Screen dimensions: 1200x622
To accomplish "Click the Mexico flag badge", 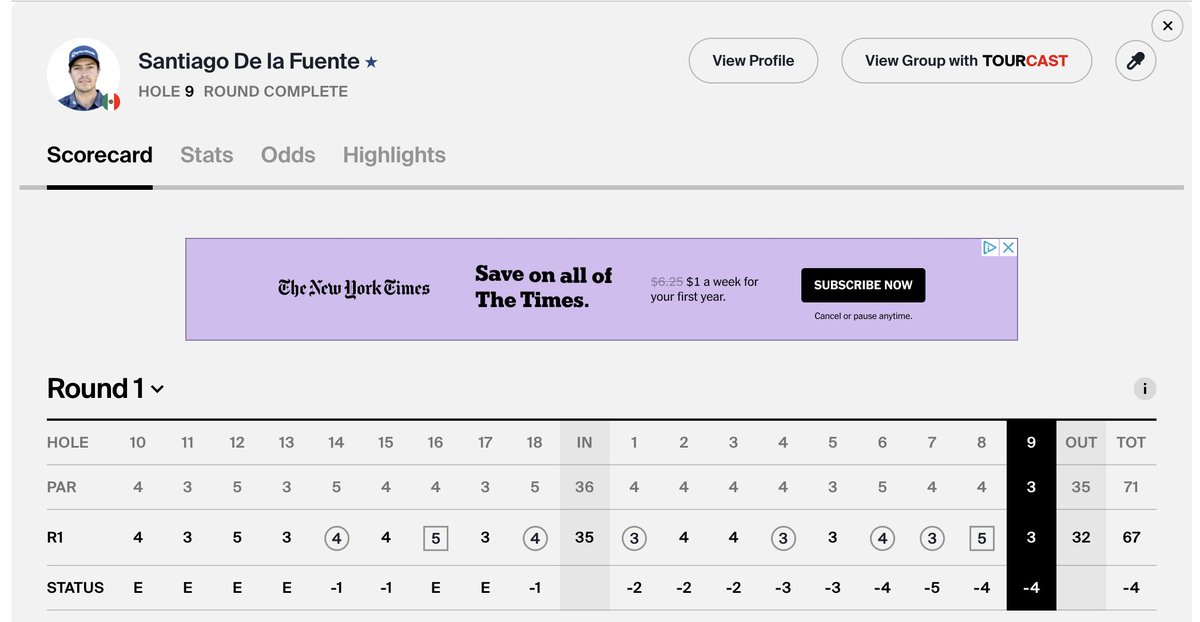I will [112, 101].
